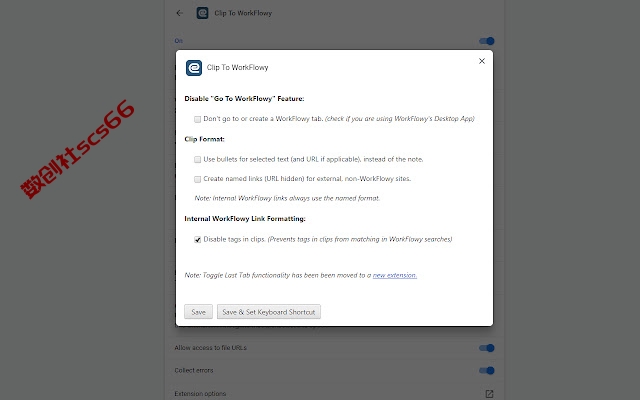Viewport: 640px width, 400px height.
Task: Check "Don't go to or create a WorkFlowy tab"
Action: coord(198,119)
